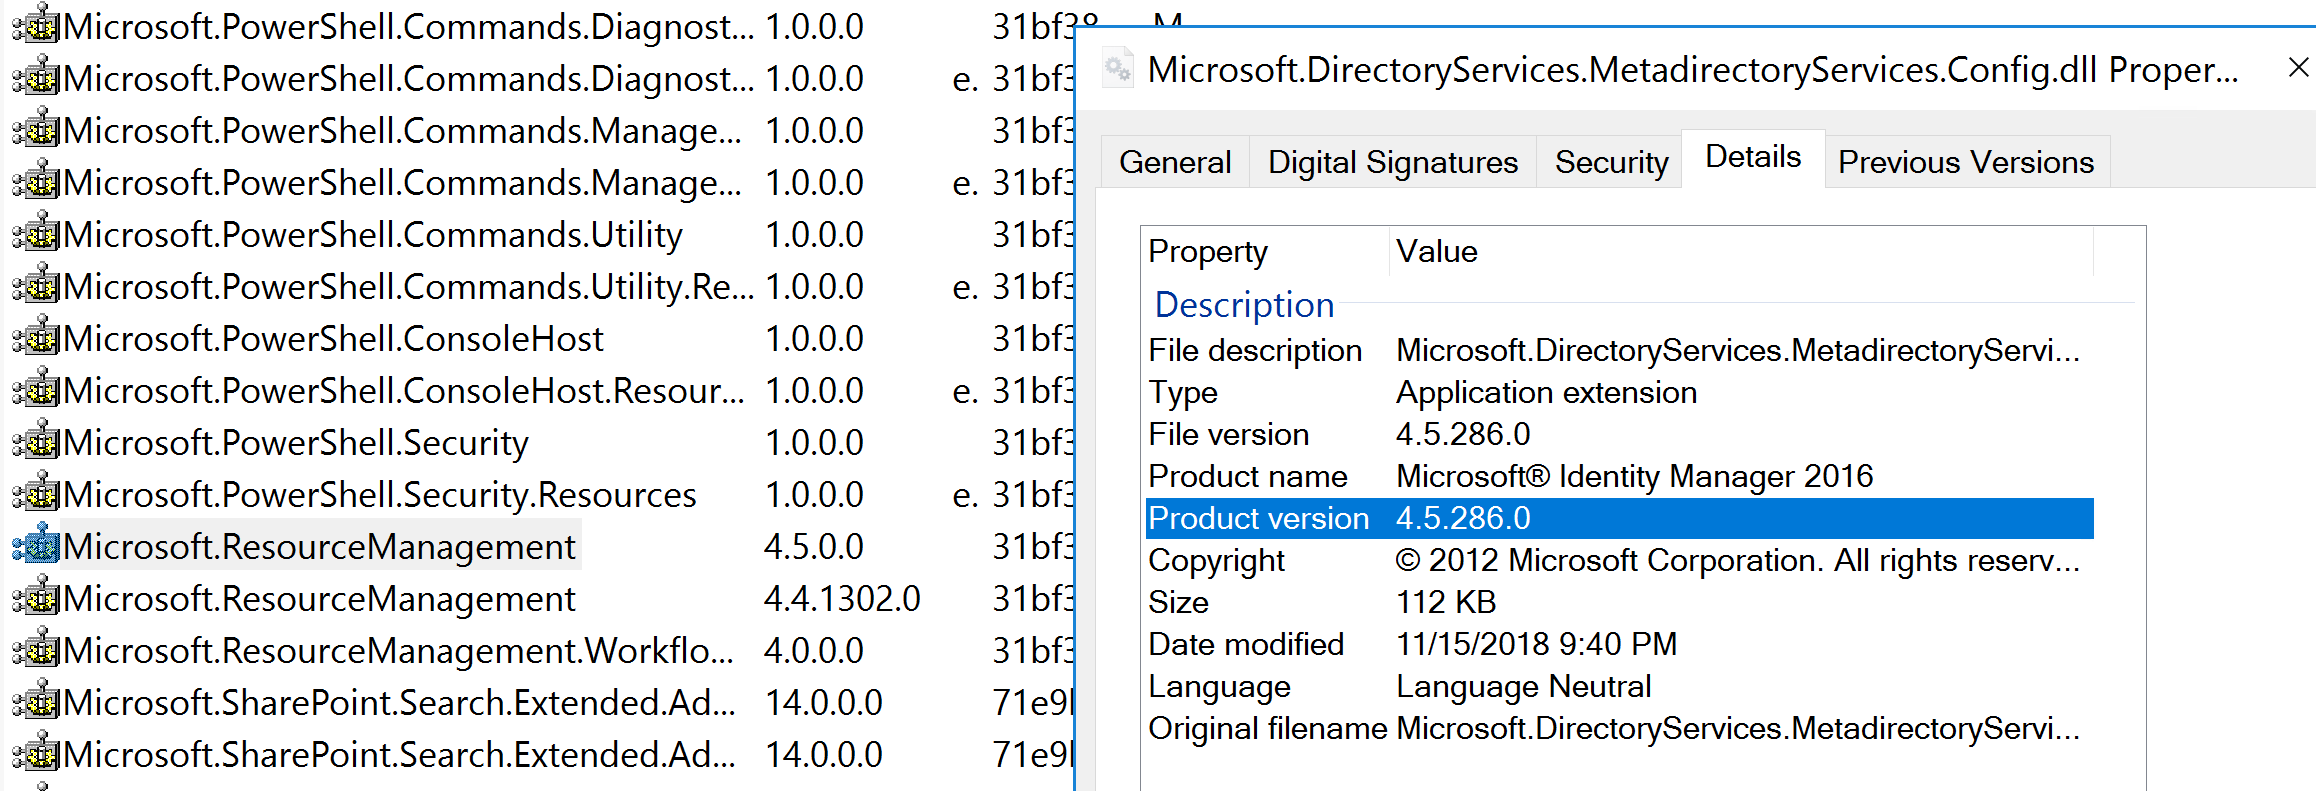Click the Microsoft.PowerShell.ConsoleHost assembly icon
This screenshot has width=2316, height=791.
36,339
